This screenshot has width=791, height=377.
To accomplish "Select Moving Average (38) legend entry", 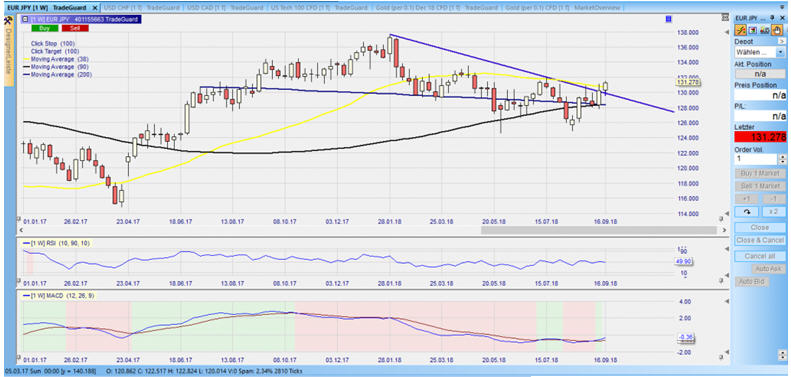I will [56, 59].
